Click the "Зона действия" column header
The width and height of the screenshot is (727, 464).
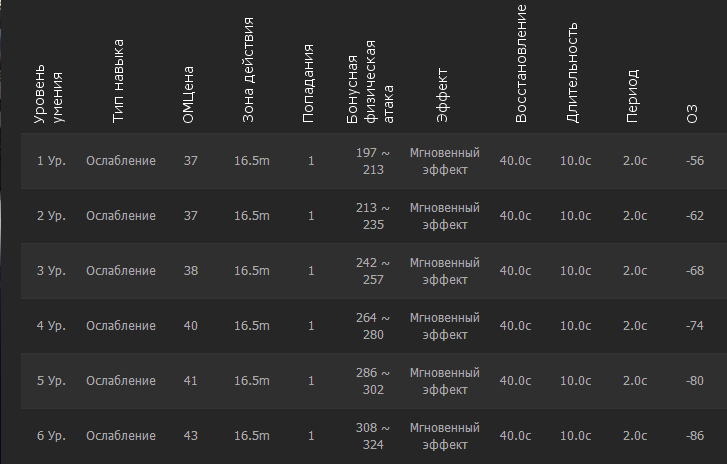250,72
